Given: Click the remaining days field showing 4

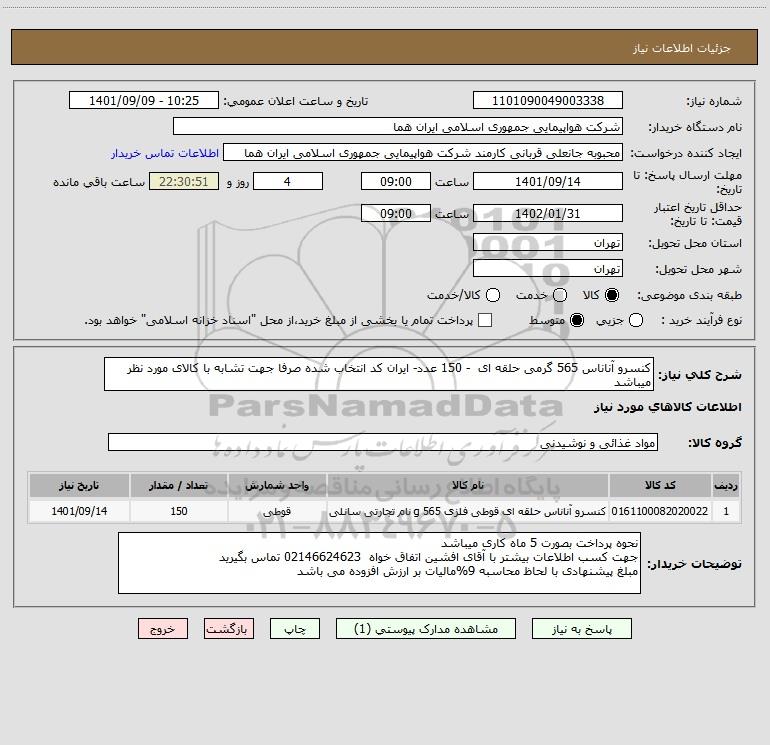Looking at the screenshot, I should (x=288, y=181).
